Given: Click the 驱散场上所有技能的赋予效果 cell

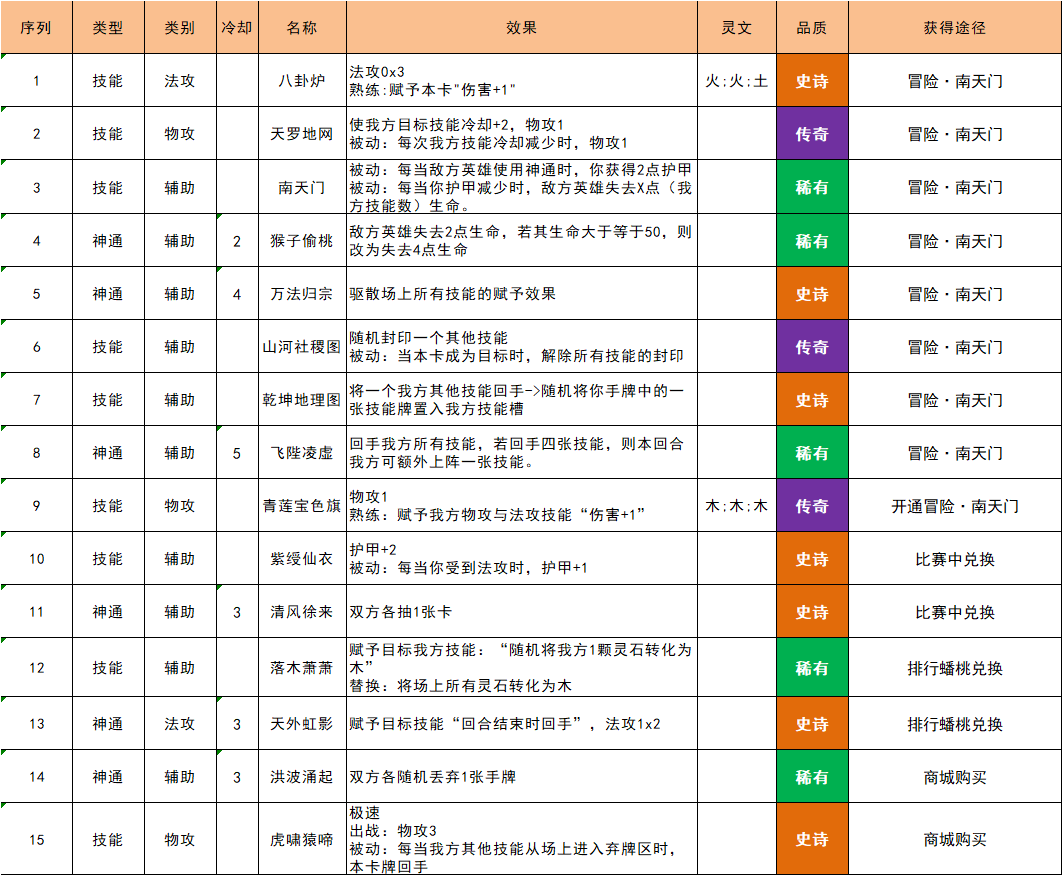Looking at the screenshot, I should click(x=522, y=293).
